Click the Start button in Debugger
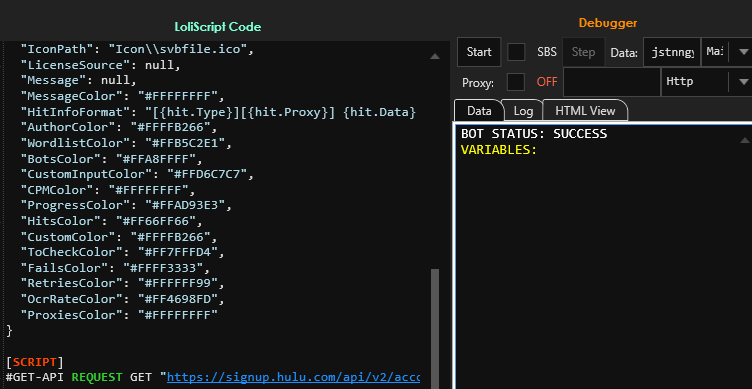This screenshot has height=389, width=752. (479, 52)
